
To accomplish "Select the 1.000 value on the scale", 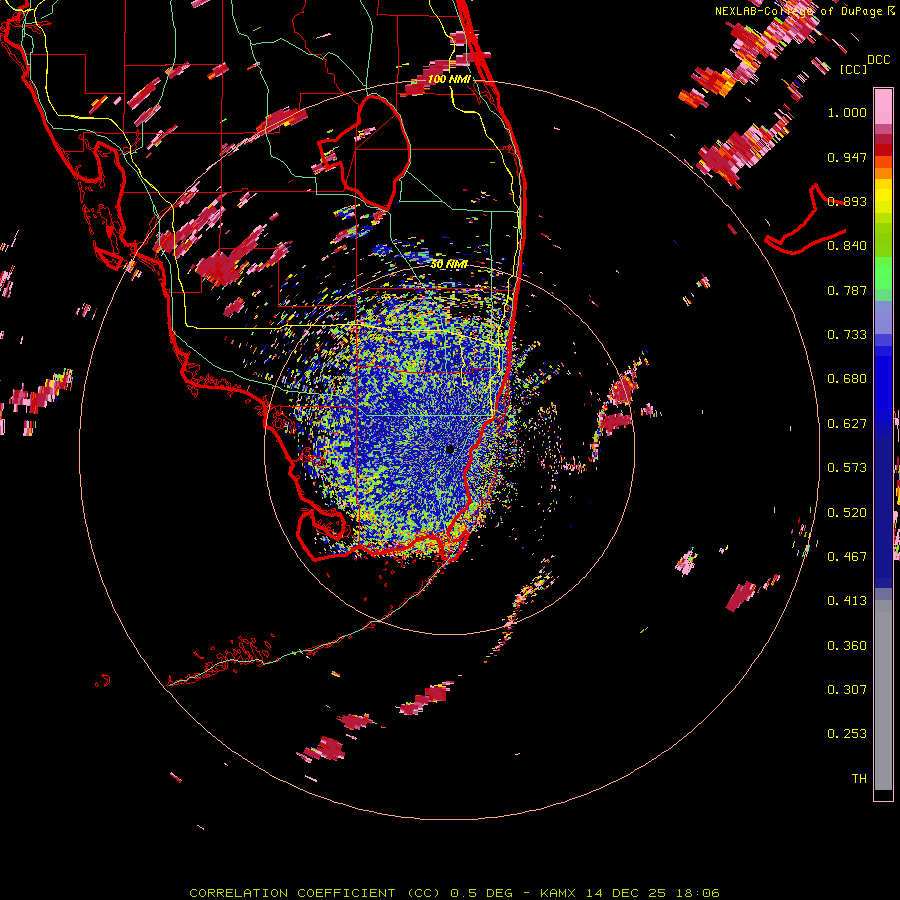I will point(847,112).
